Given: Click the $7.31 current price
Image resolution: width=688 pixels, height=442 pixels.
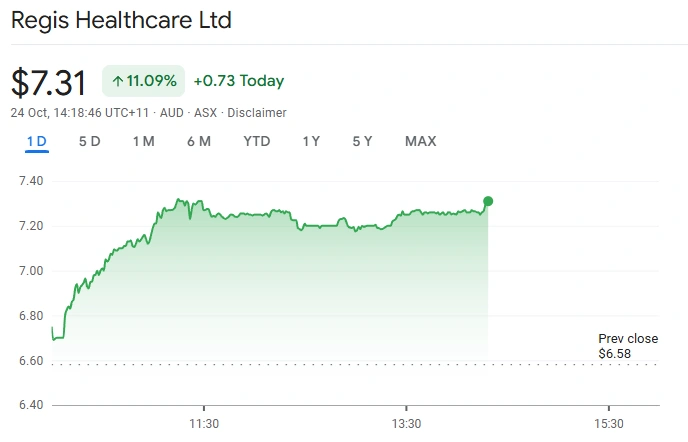Looking at the screenshot, I should (49, 82).
